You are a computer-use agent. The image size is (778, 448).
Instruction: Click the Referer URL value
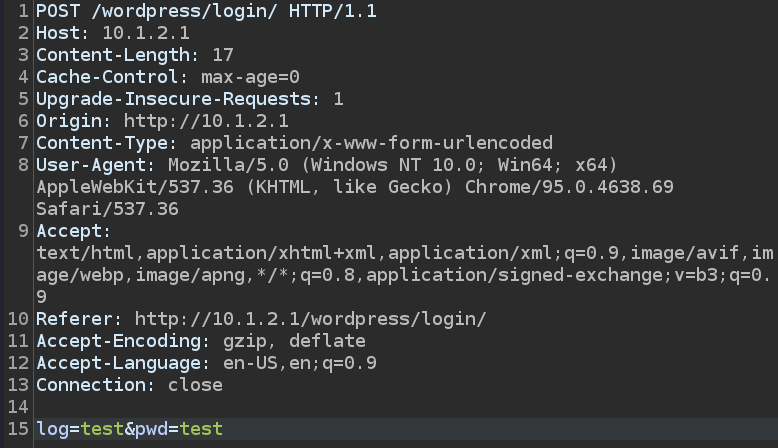coord(311,319)
